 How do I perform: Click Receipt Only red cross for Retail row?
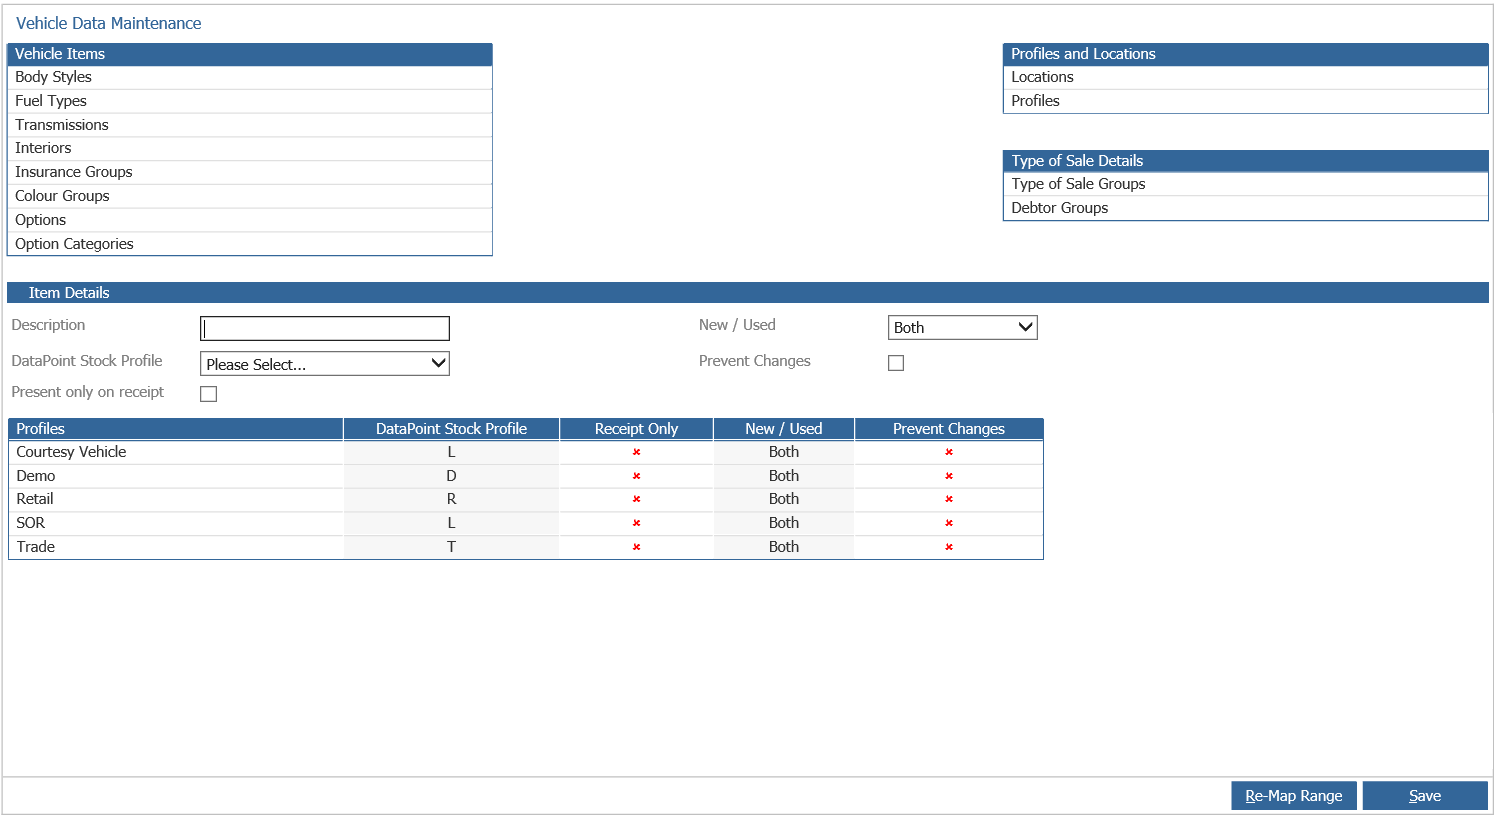(636, 499)
